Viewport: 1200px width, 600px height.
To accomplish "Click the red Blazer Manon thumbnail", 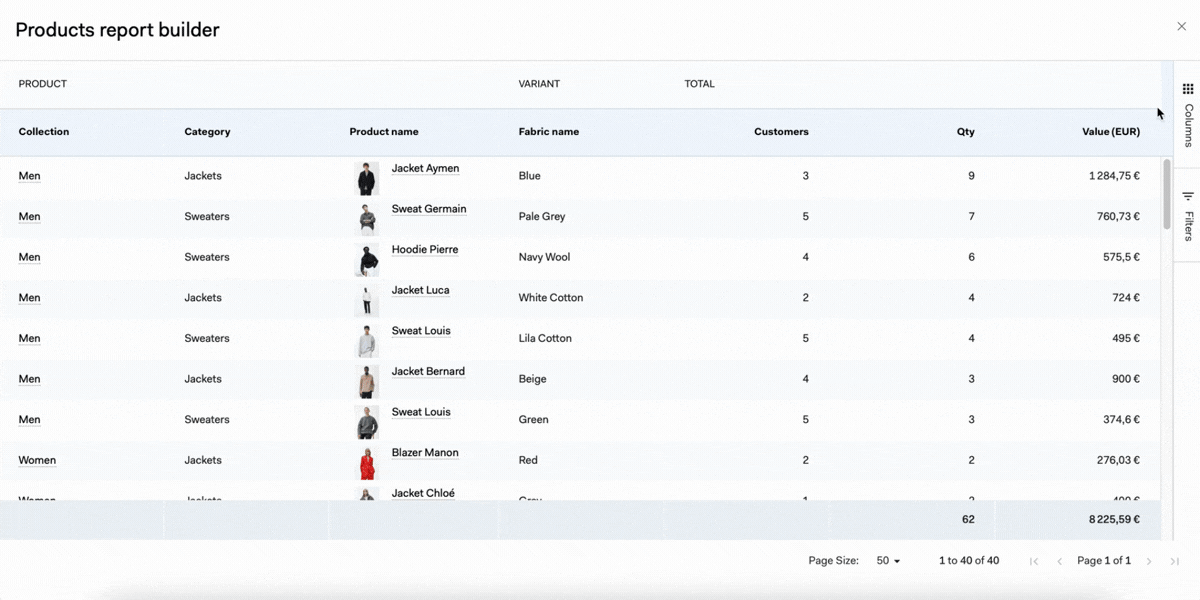I will click(x=367, y=463).
